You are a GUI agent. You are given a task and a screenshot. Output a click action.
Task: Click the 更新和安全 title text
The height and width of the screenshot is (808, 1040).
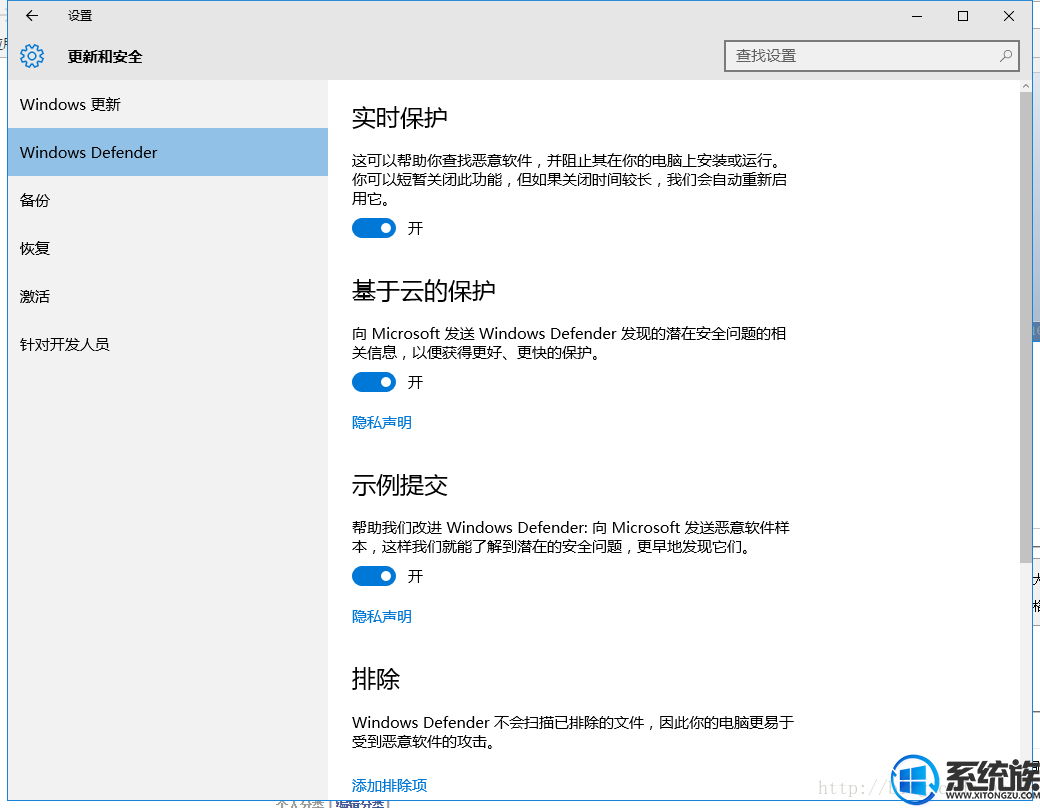coord(105,56)
